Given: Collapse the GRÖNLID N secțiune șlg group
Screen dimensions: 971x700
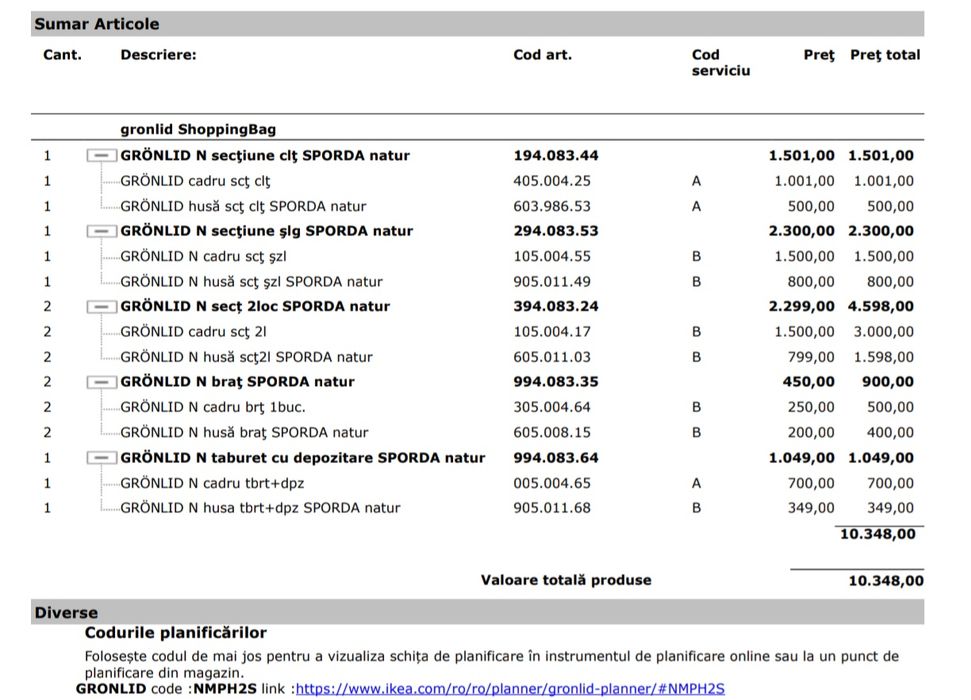Looking at the screenshot, I should click(100, 231).
